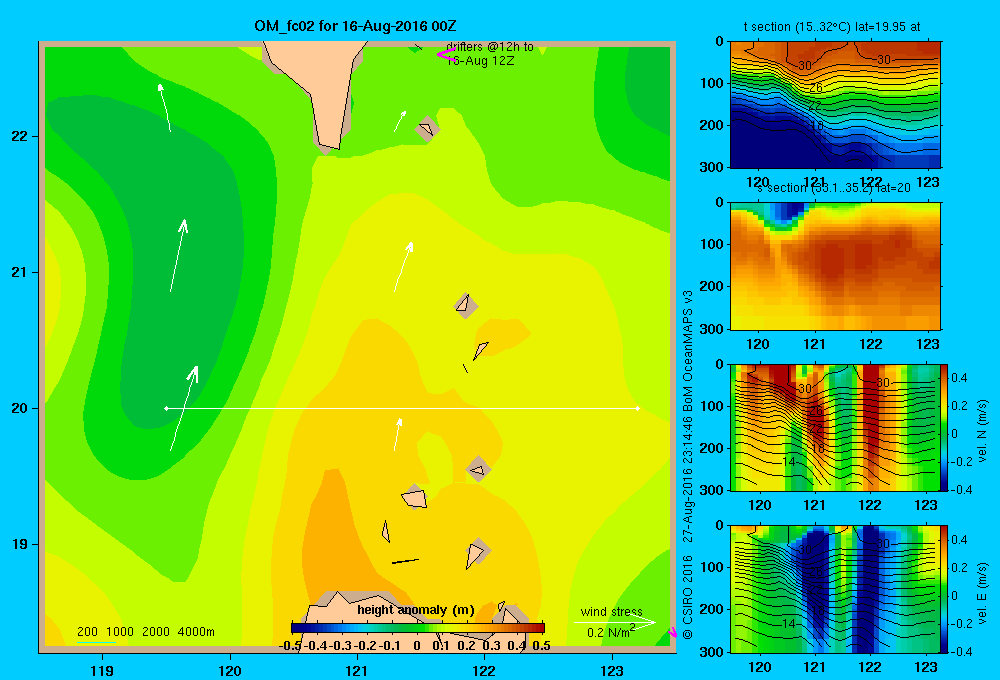Click the '200 1000 2000 4000m' depth contour legend

pyautogui.click(x=145, y=632)
